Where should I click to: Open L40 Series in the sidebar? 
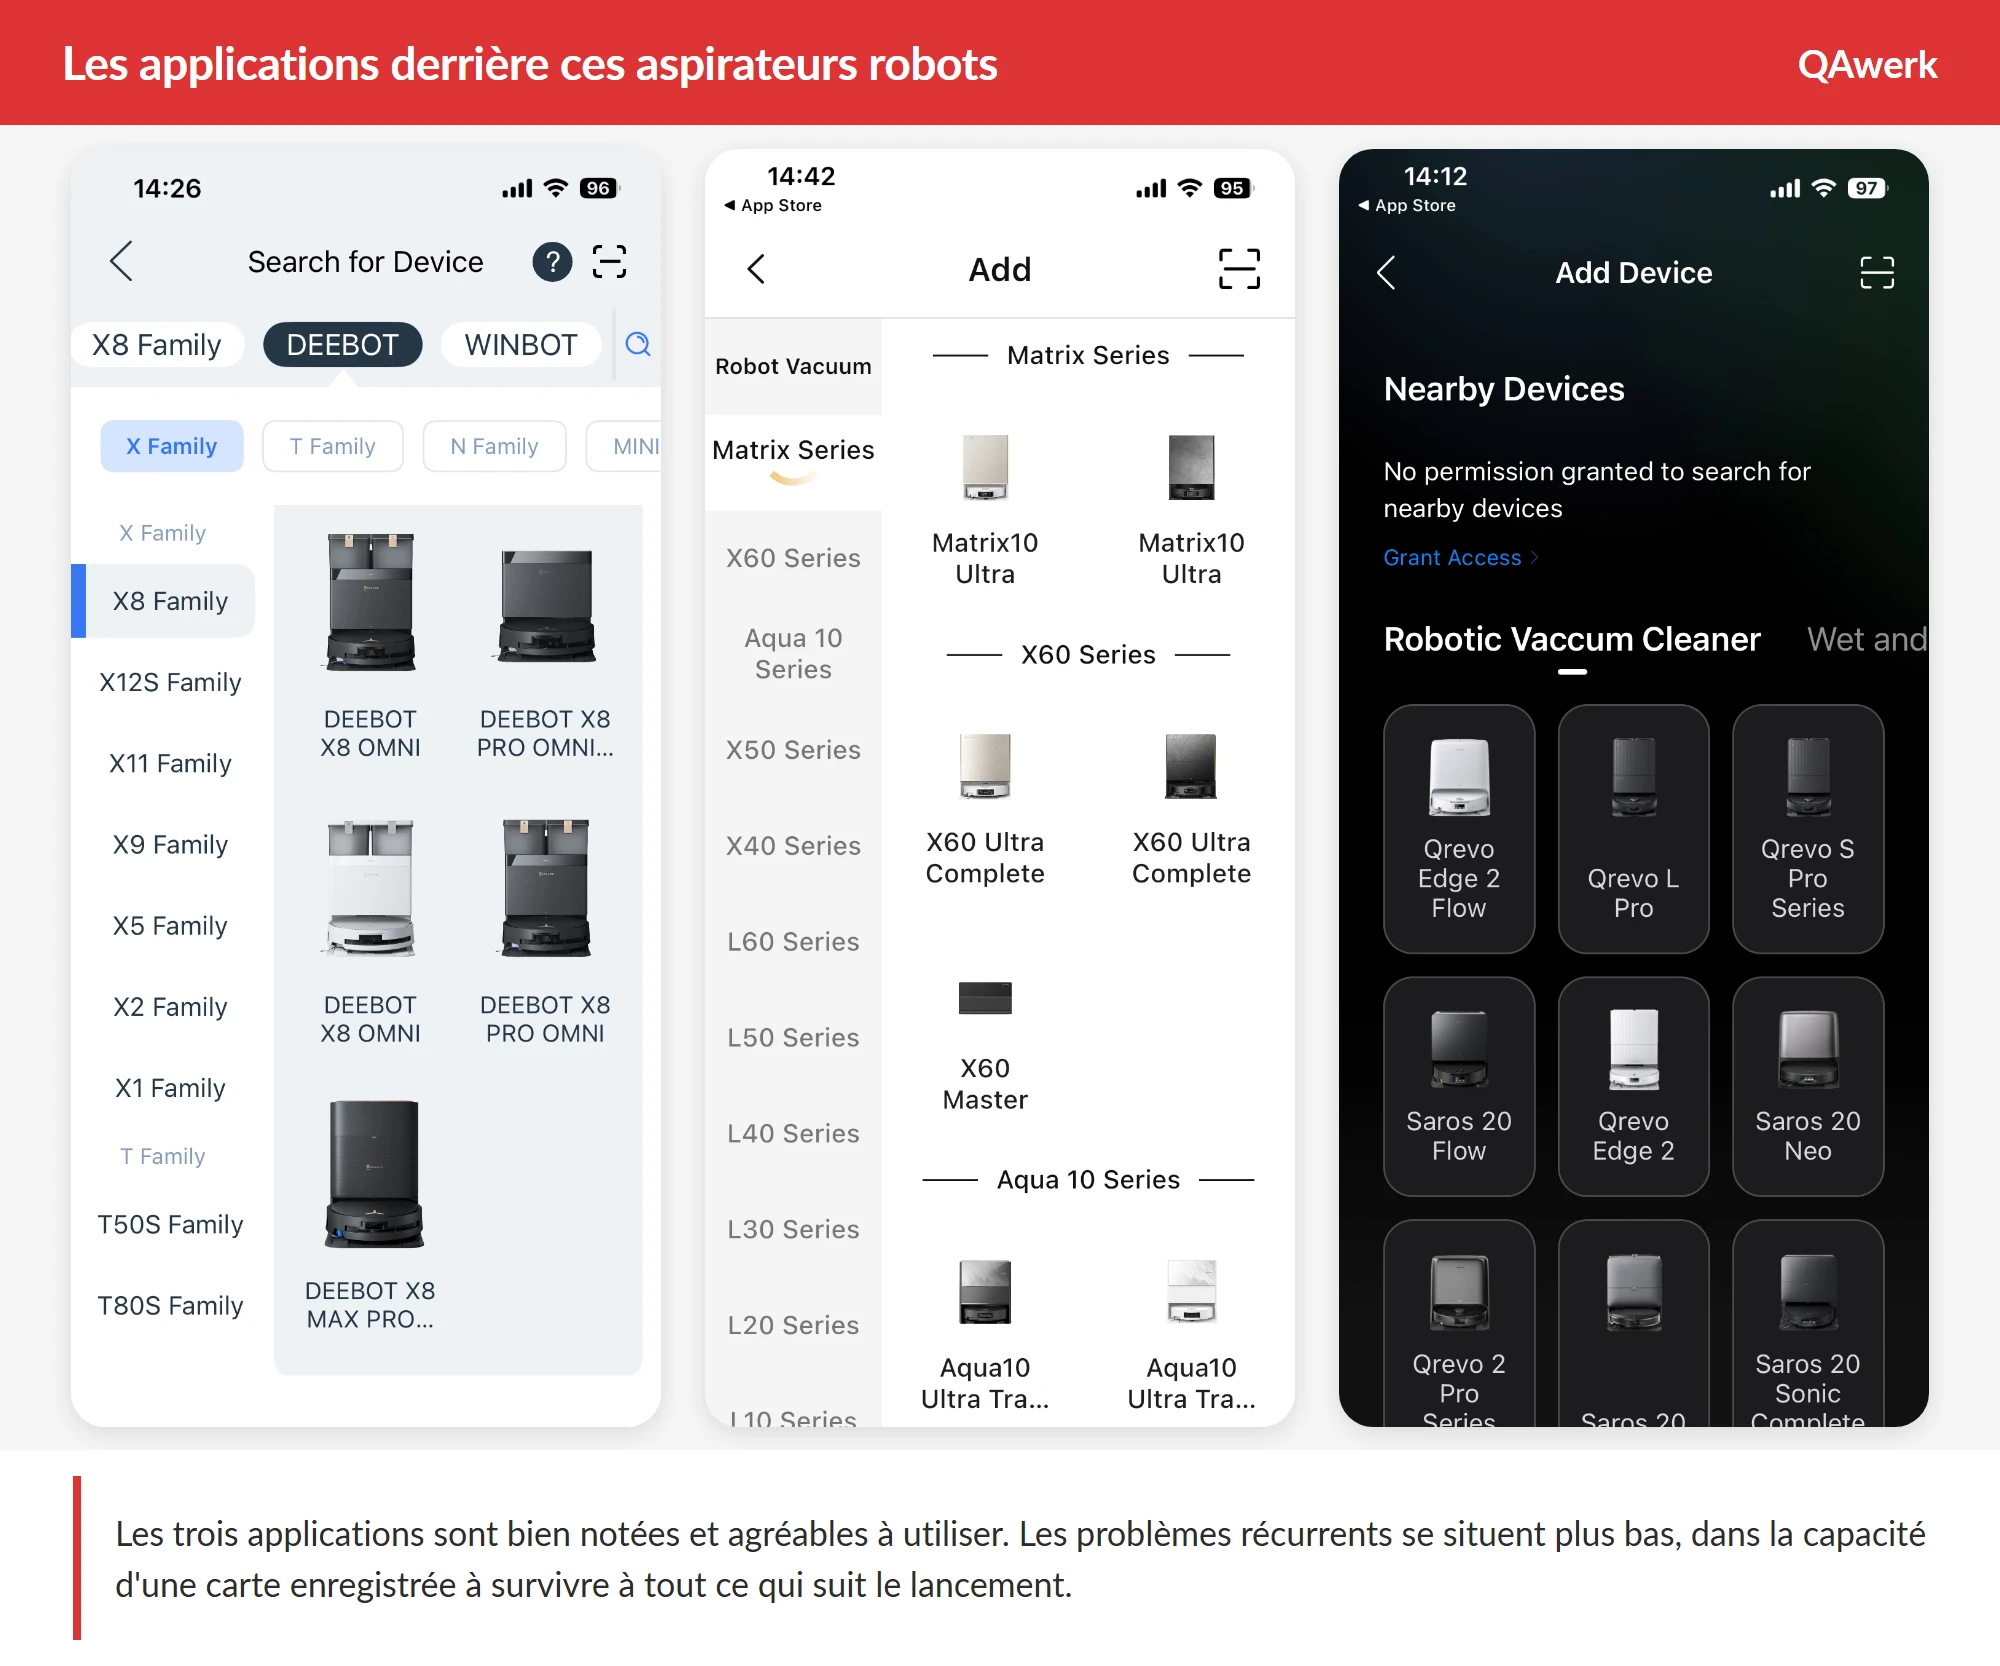pyautogui.click(x=793, y=1134)
